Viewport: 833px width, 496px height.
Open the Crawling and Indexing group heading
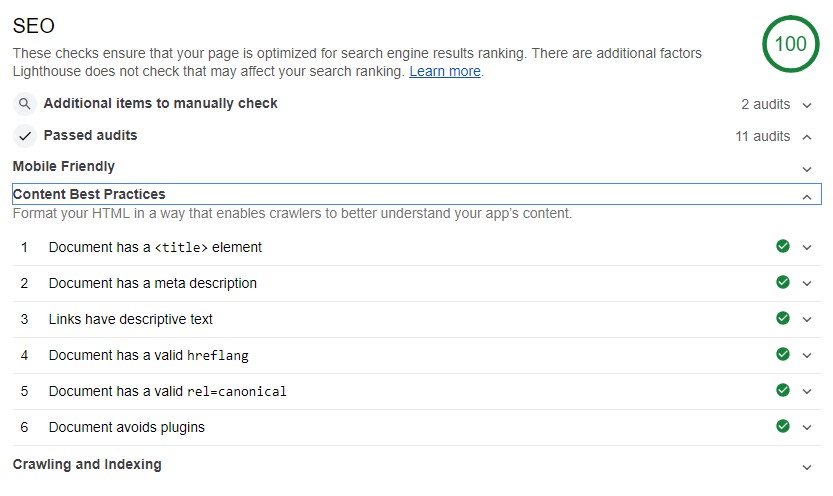pyautogui.click(x=87, y=464)
